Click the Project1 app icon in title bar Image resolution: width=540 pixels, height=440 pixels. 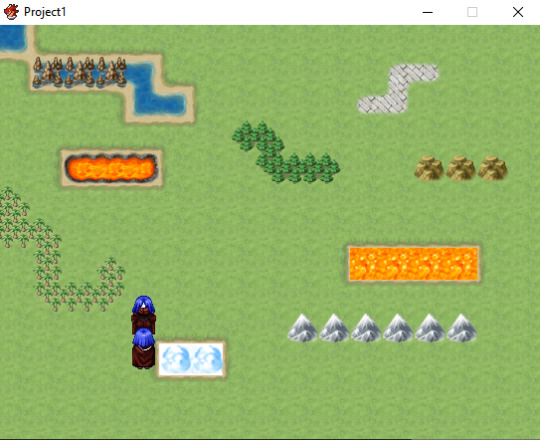(11, 12)
